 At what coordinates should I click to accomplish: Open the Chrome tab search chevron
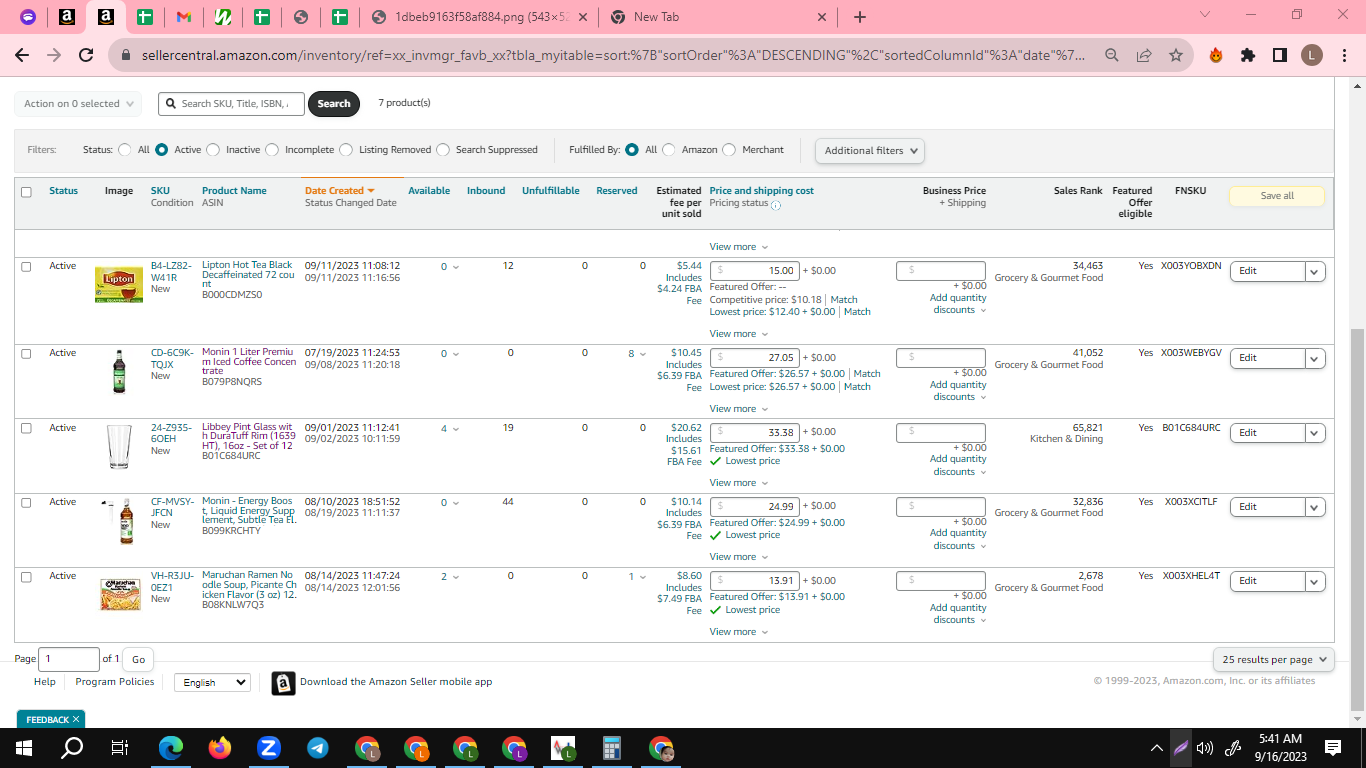(1204, 15)
